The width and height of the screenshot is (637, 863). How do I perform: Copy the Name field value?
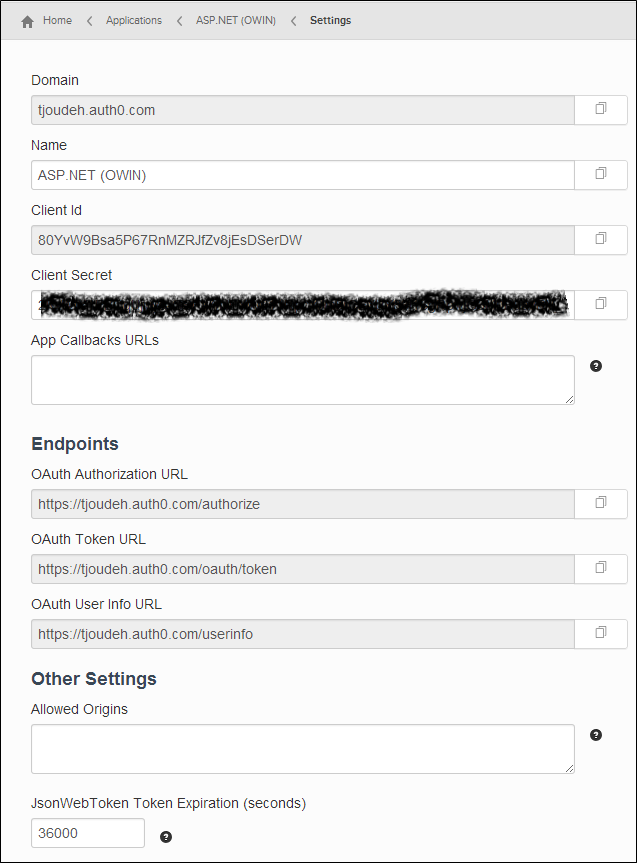(601, 174)
